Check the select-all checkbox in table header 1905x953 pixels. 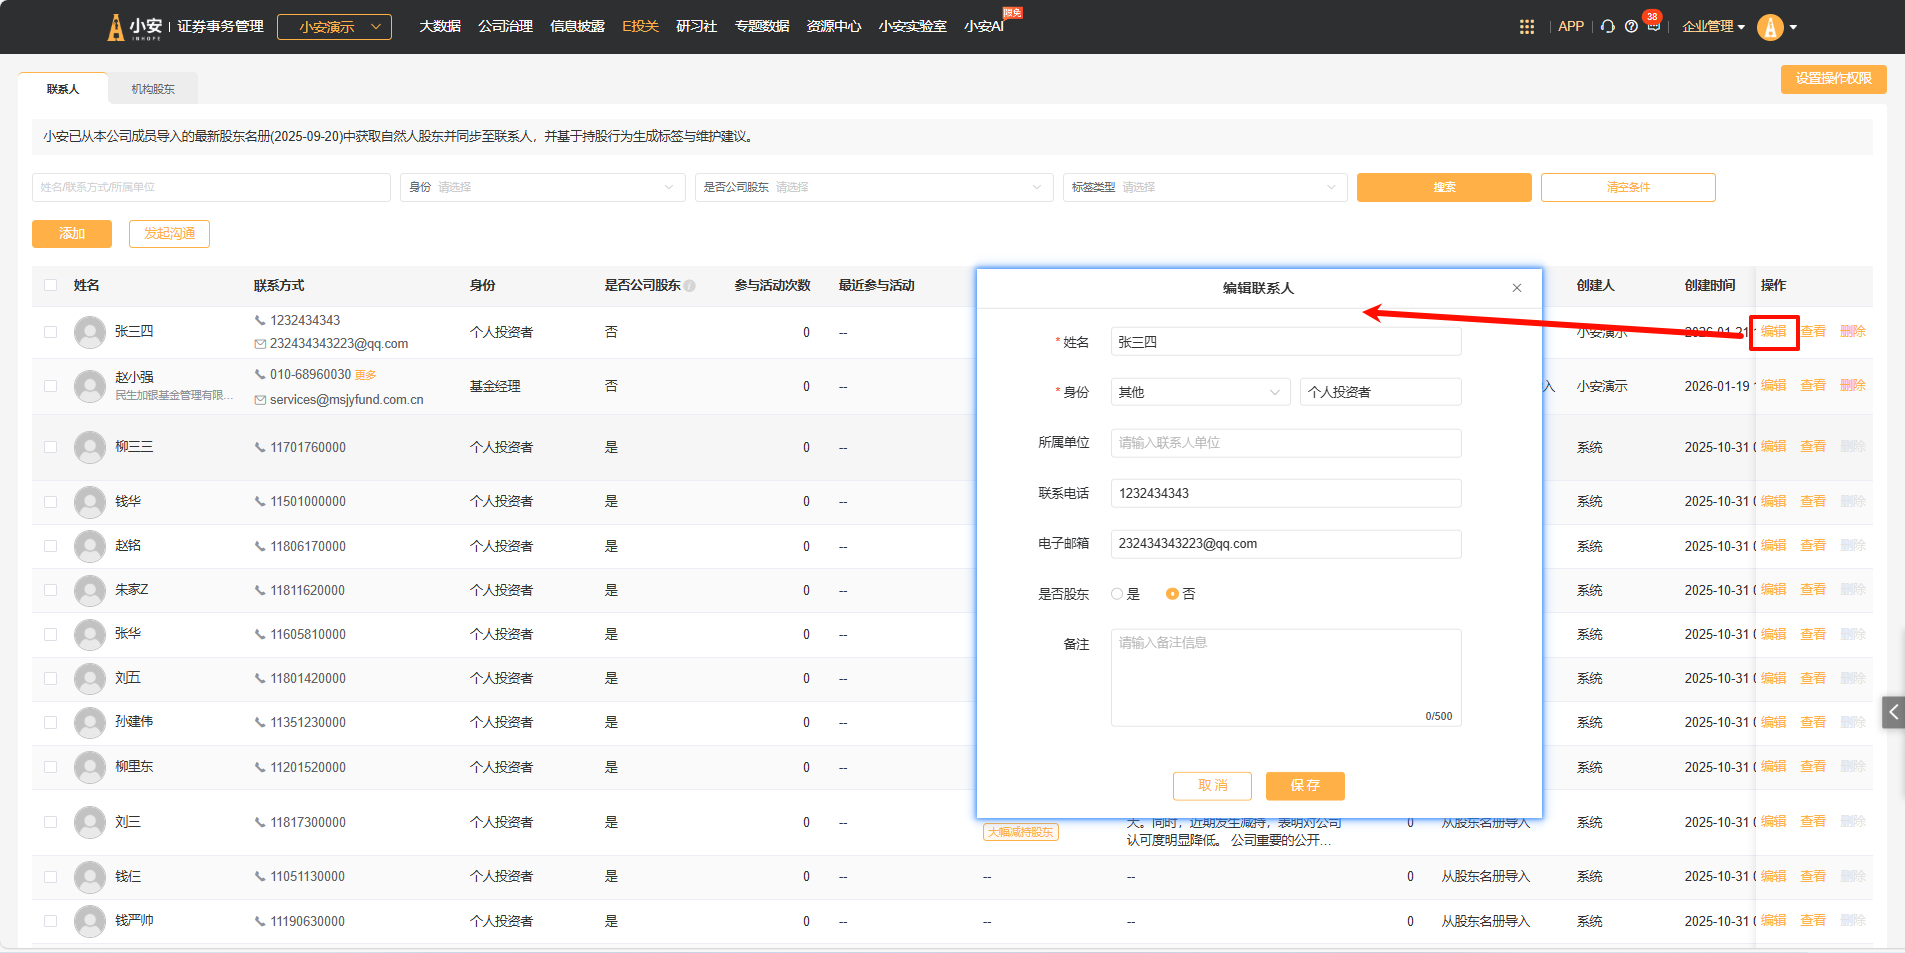pyautogui.click(x=50, y=286)
